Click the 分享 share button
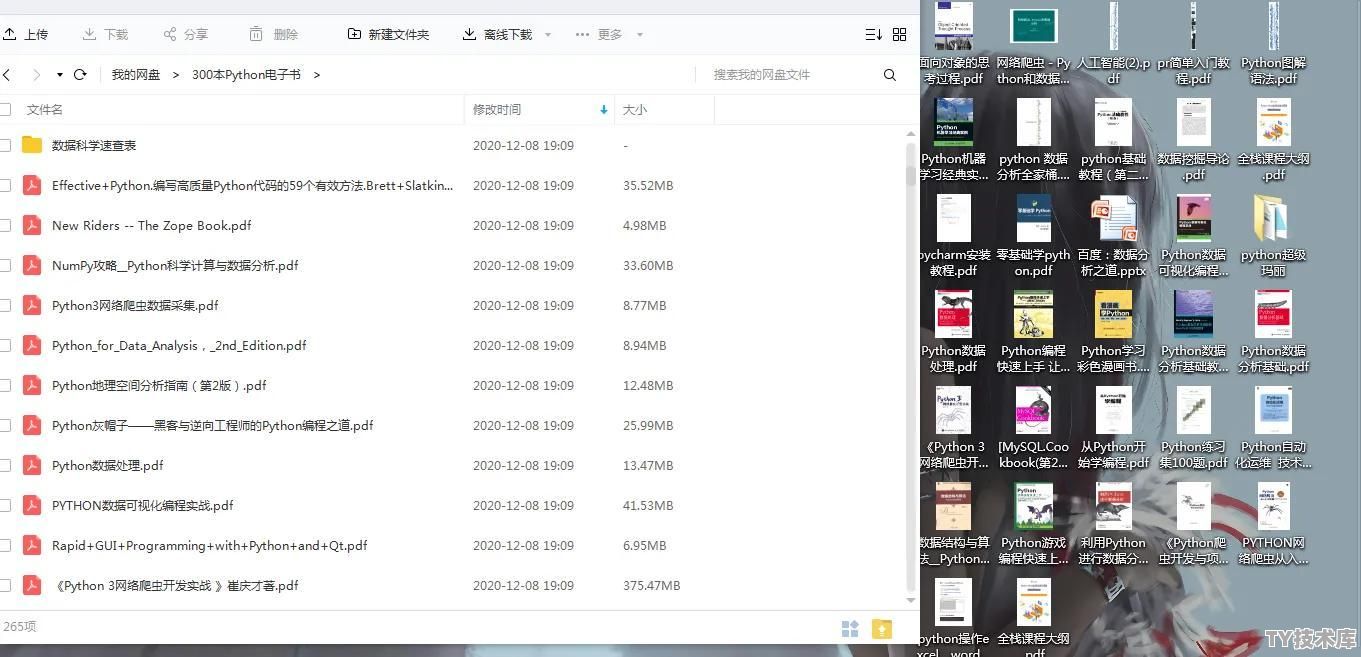 pyautogui.click(x=186, y=34)
